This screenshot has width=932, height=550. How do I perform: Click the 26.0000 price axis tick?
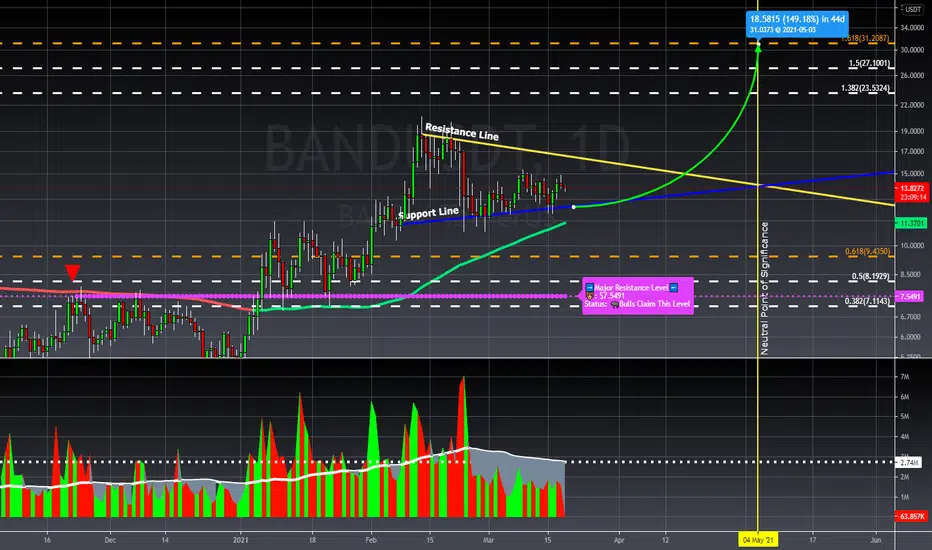(x=912, y=76)
